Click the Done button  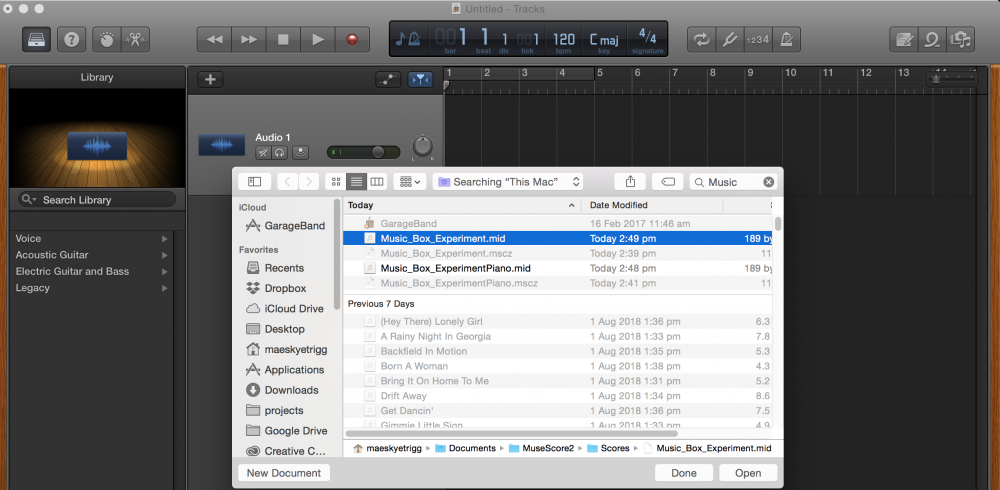[x=684, y=473]
